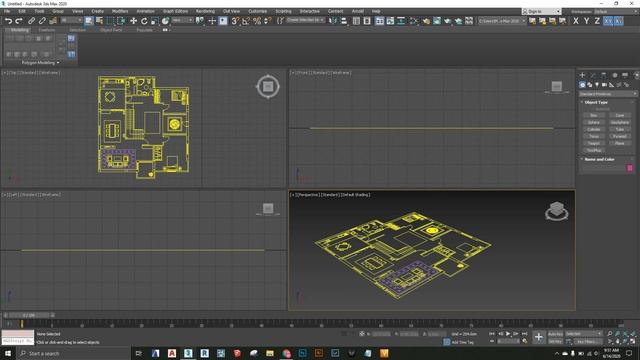Click the Undo arrow icon

(8, 21)
